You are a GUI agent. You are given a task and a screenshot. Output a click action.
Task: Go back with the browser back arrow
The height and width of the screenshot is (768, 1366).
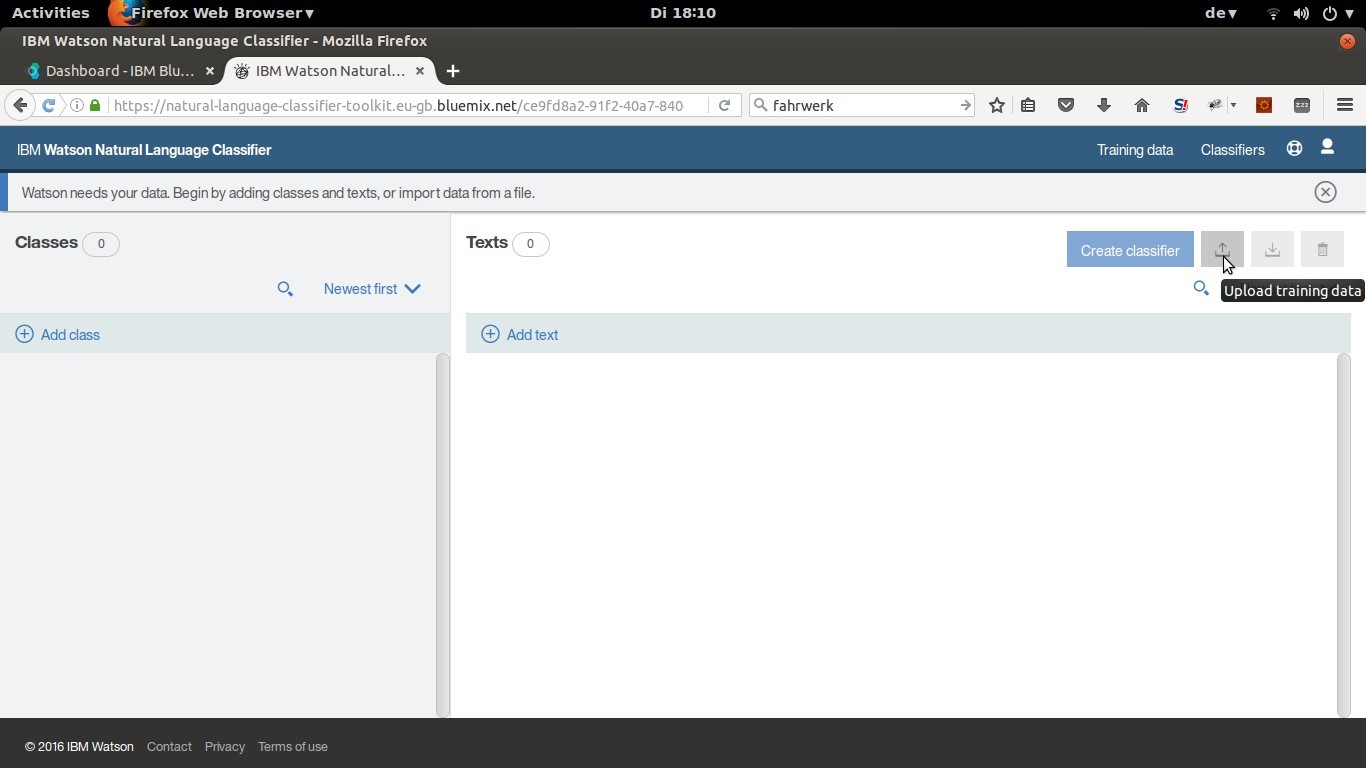(20, 105)
